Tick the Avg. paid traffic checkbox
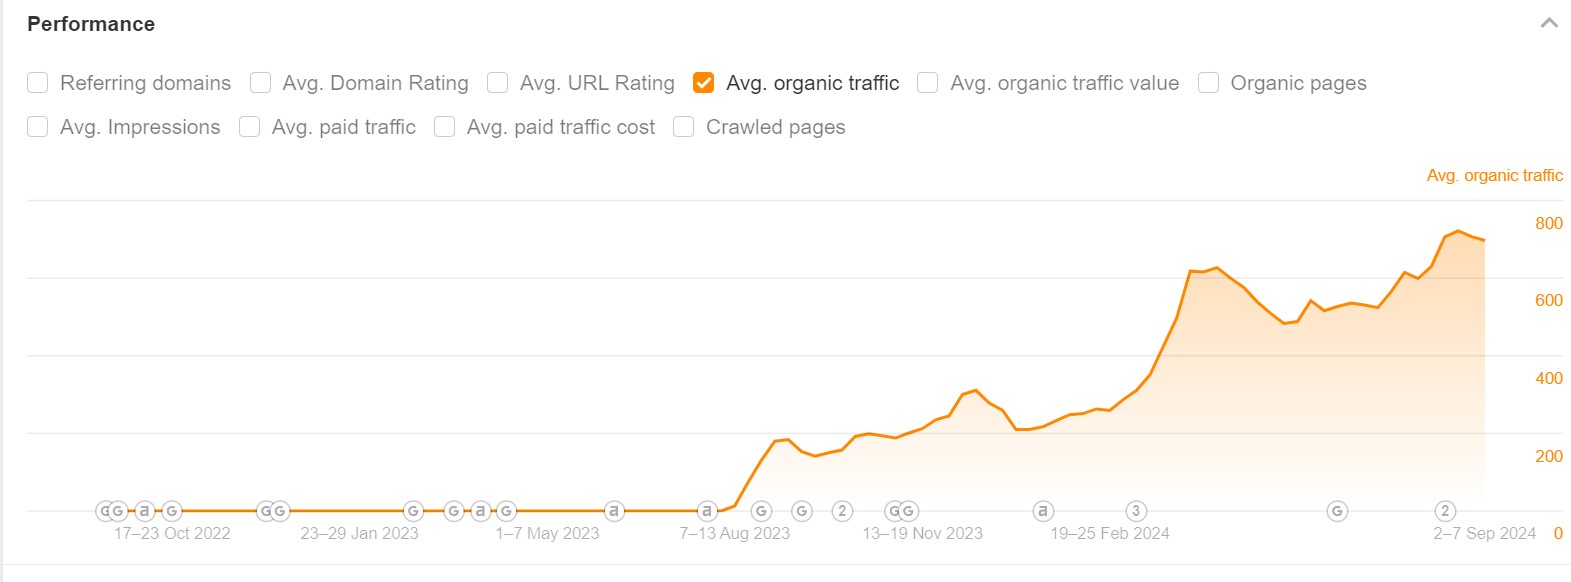The height and width of the screenshot is (582, 1571). 250,127
